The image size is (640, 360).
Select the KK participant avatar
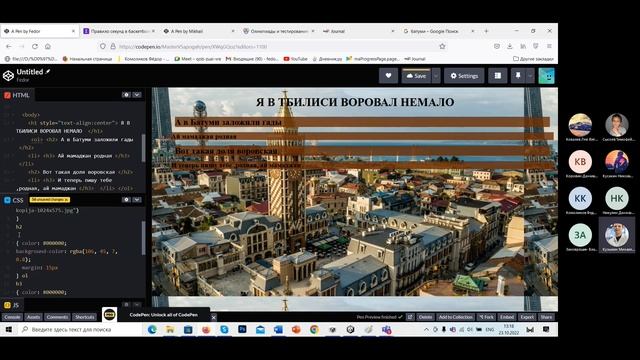coord(580,198)
